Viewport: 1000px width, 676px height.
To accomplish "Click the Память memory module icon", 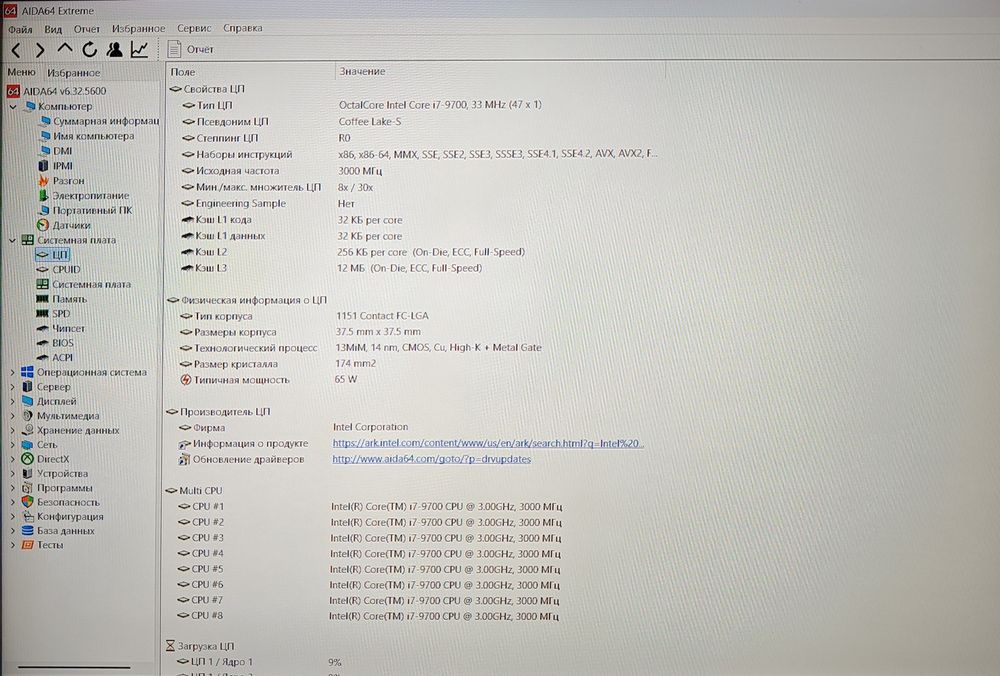I will point(43,299).
